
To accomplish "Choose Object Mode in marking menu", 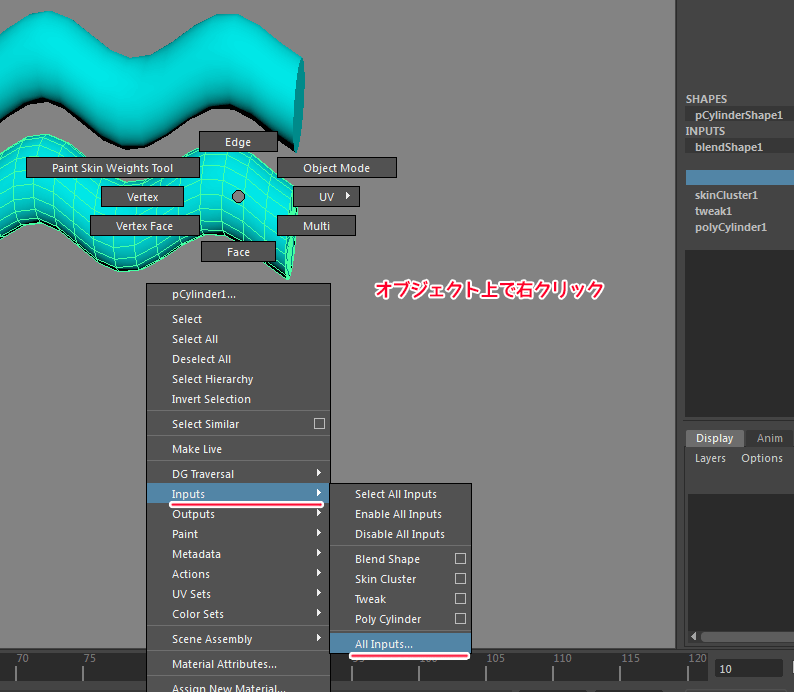I will (336, 168).
